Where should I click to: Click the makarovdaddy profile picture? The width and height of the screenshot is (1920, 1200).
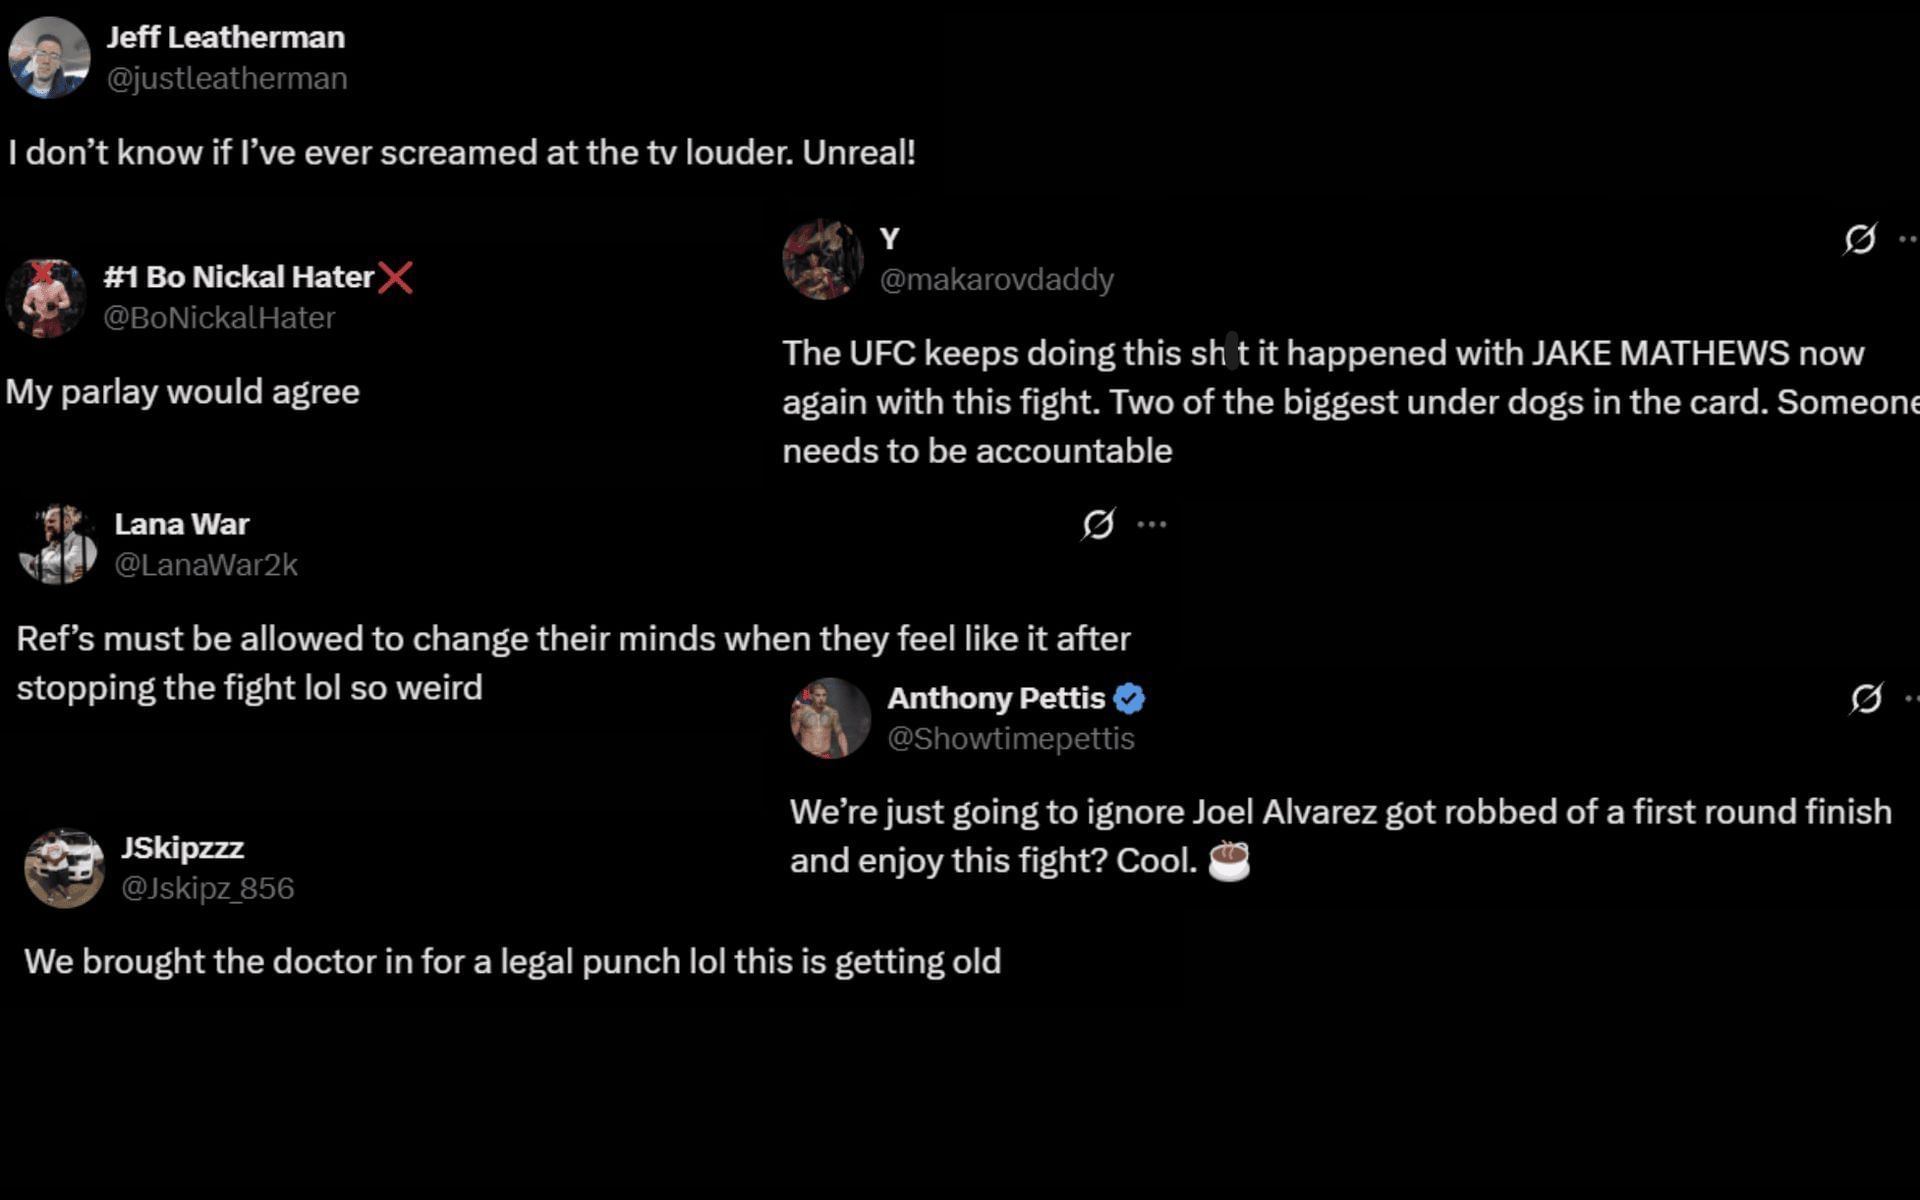[822, 260]
